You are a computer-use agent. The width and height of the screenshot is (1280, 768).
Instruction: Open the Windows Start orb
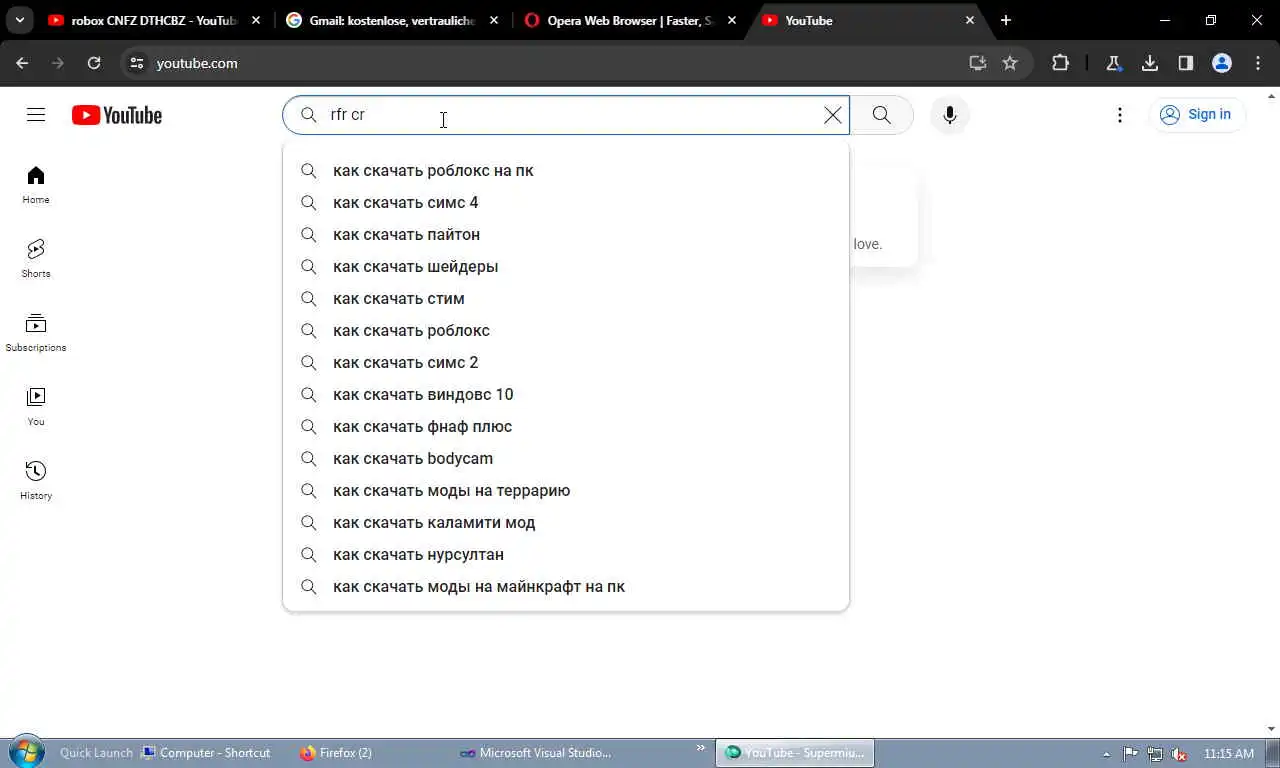point(25,752)
